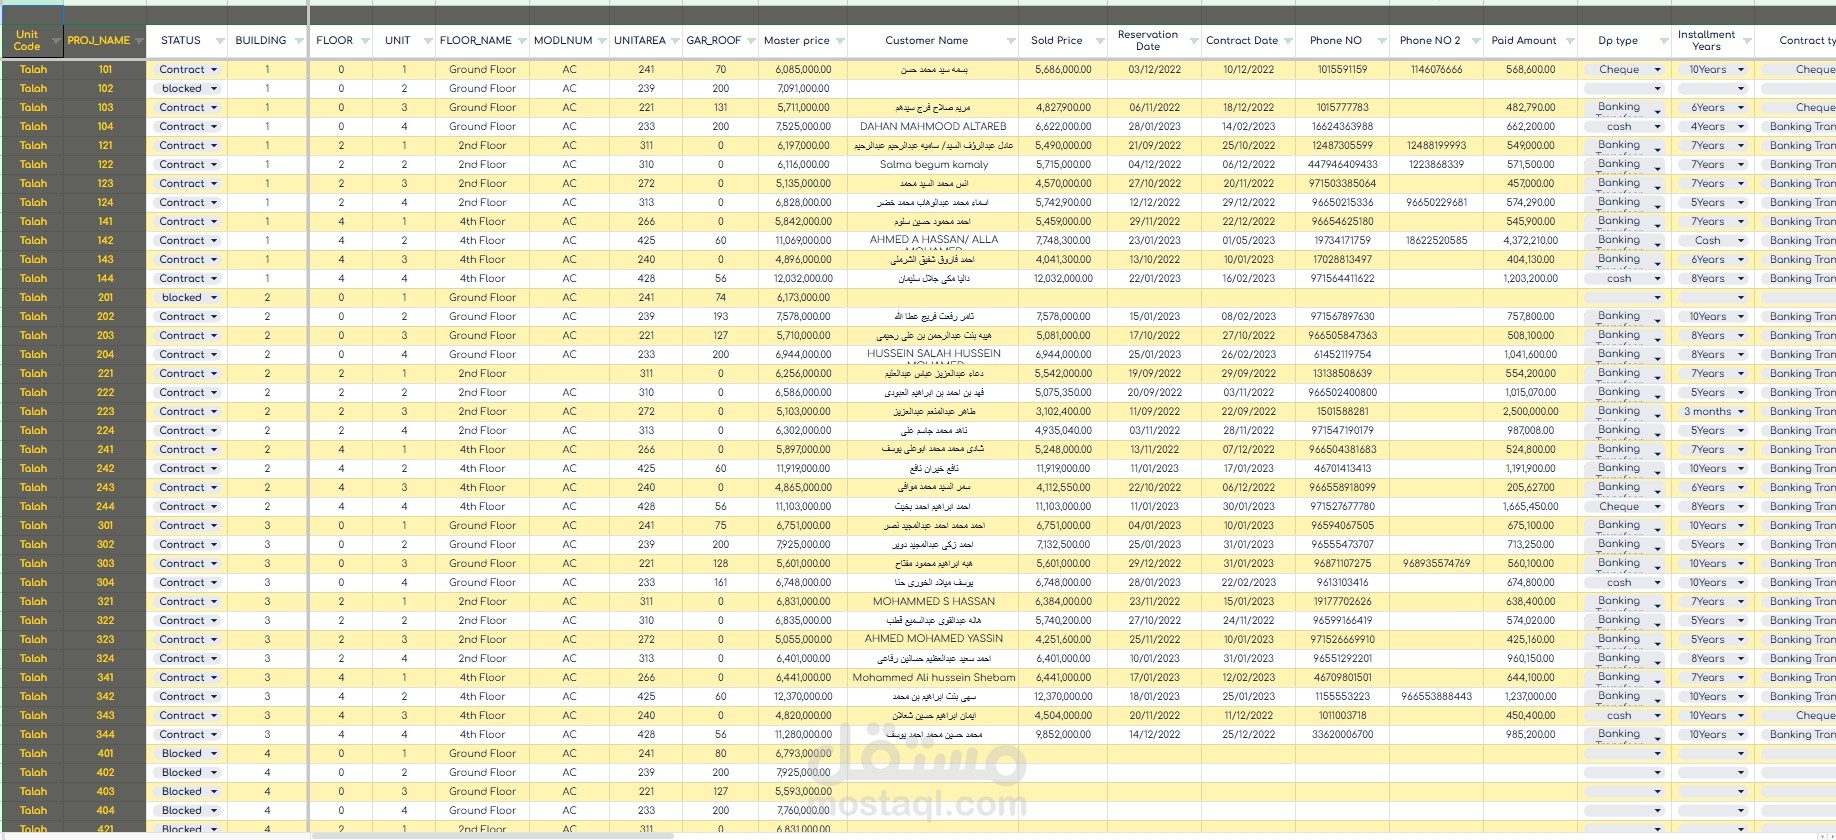The height and width of the screenshot is (840, 1836).
Task: Select Master price cell 12,370,000.00 for unit 342
Action: pos(803,697)
